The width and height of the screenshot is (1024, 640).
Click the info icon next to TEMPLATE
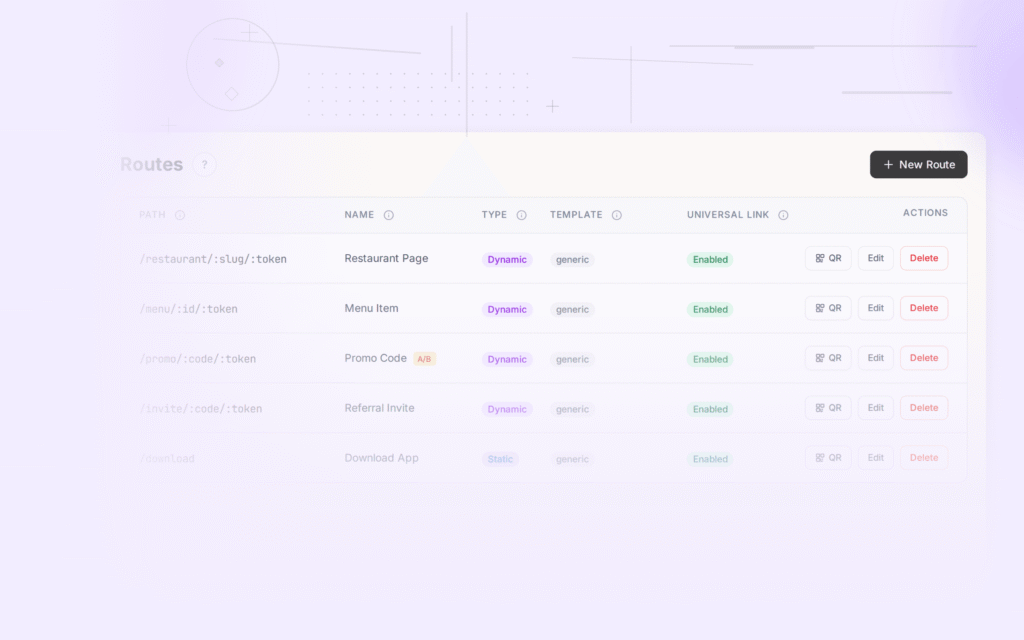(617, 214)
